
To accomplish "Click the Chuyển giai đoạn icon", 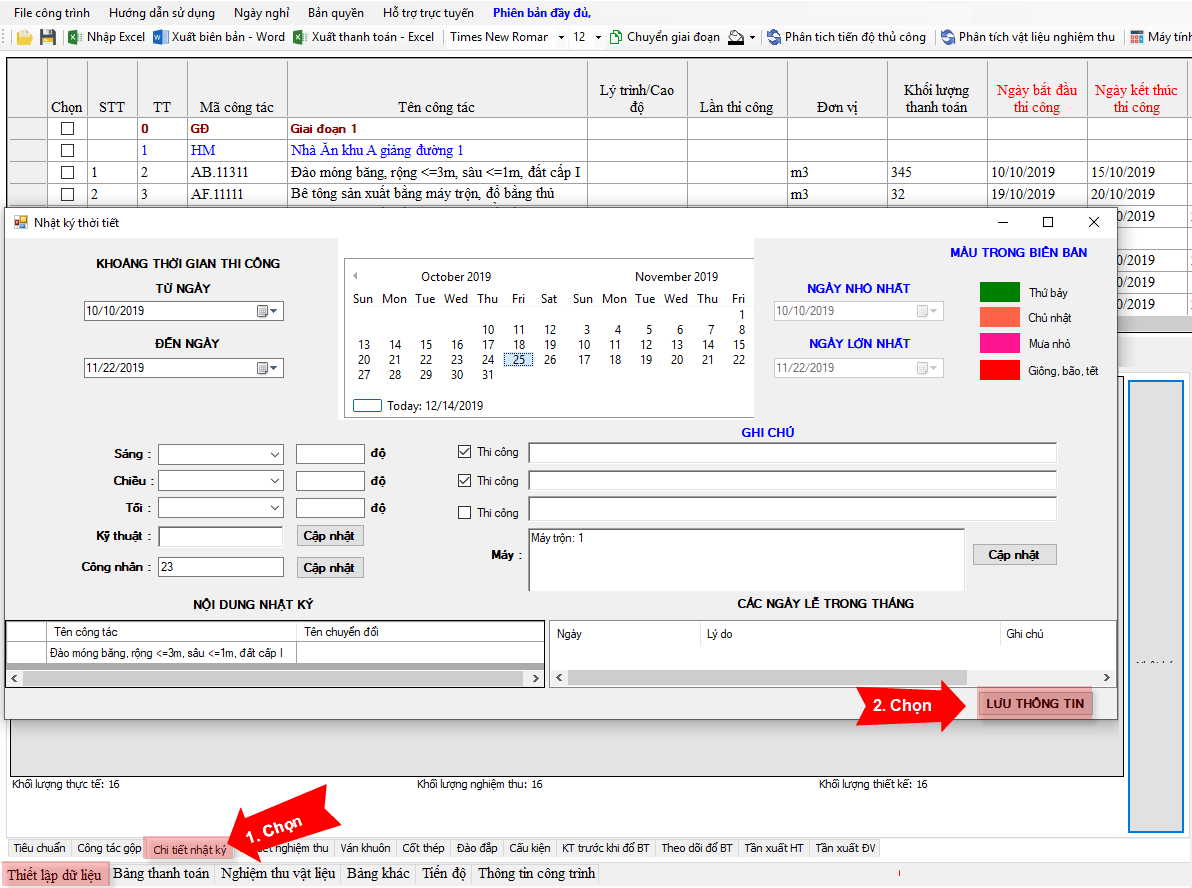I will (616, 37).
